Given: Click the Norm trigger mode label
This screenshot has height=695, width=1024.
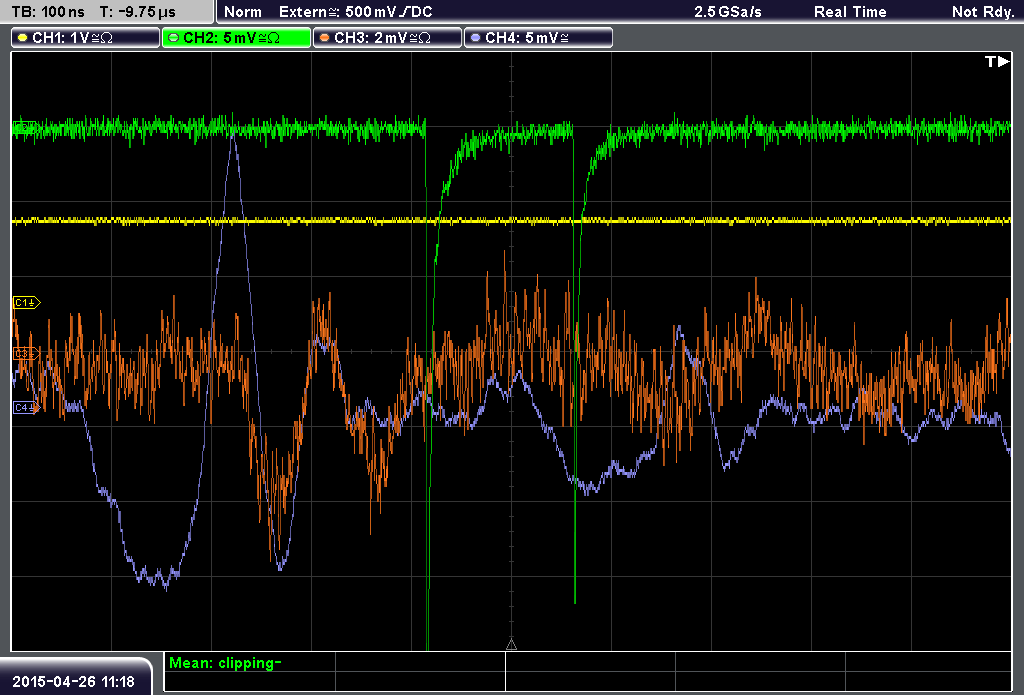Looking at the screenshot, I should [243, 12].
